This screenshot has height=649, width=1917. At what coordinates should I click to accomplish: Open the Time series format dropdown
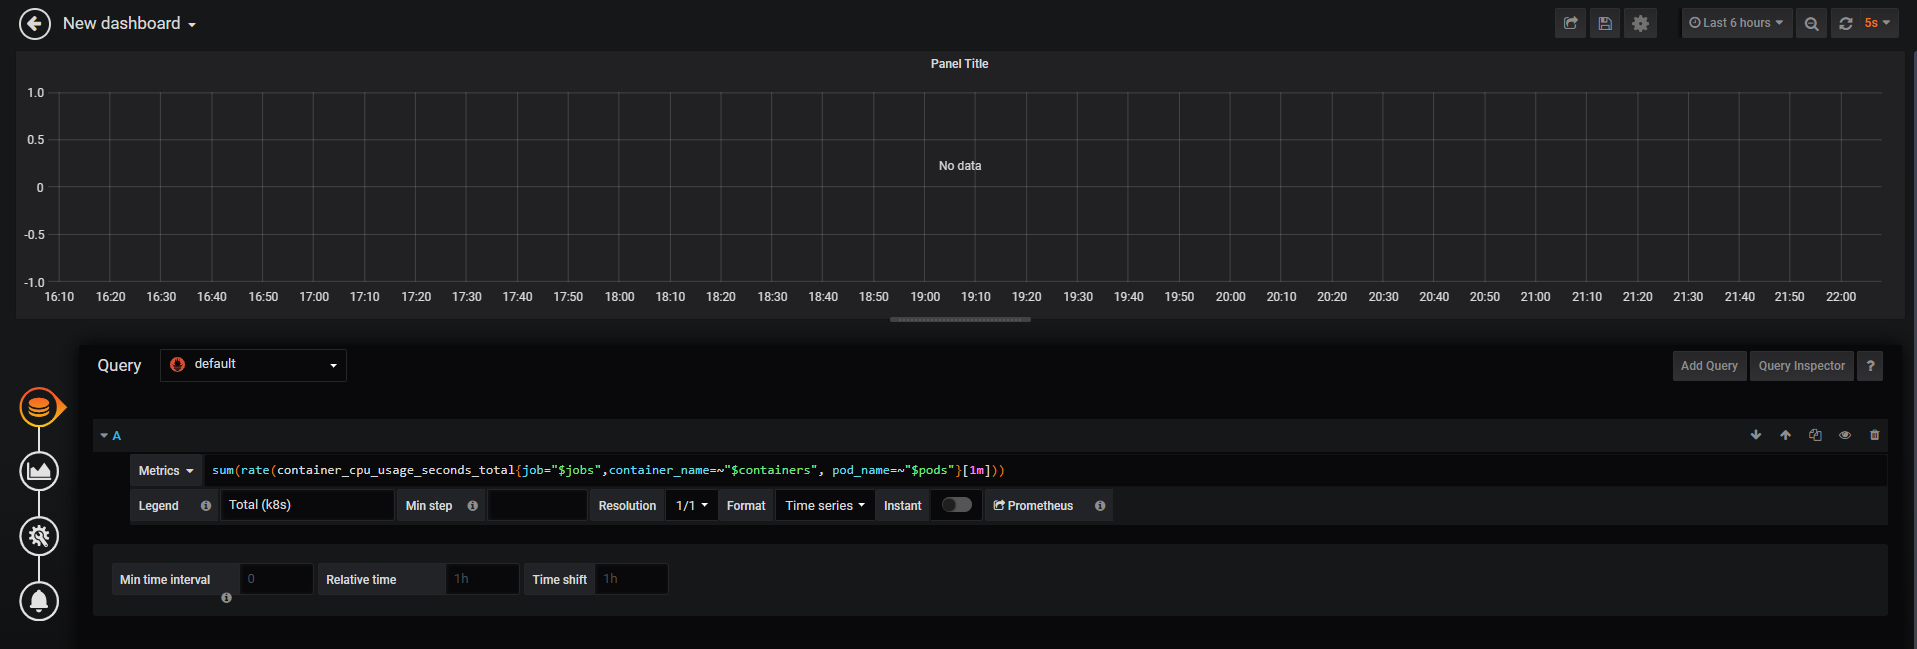tap(824, 506)
